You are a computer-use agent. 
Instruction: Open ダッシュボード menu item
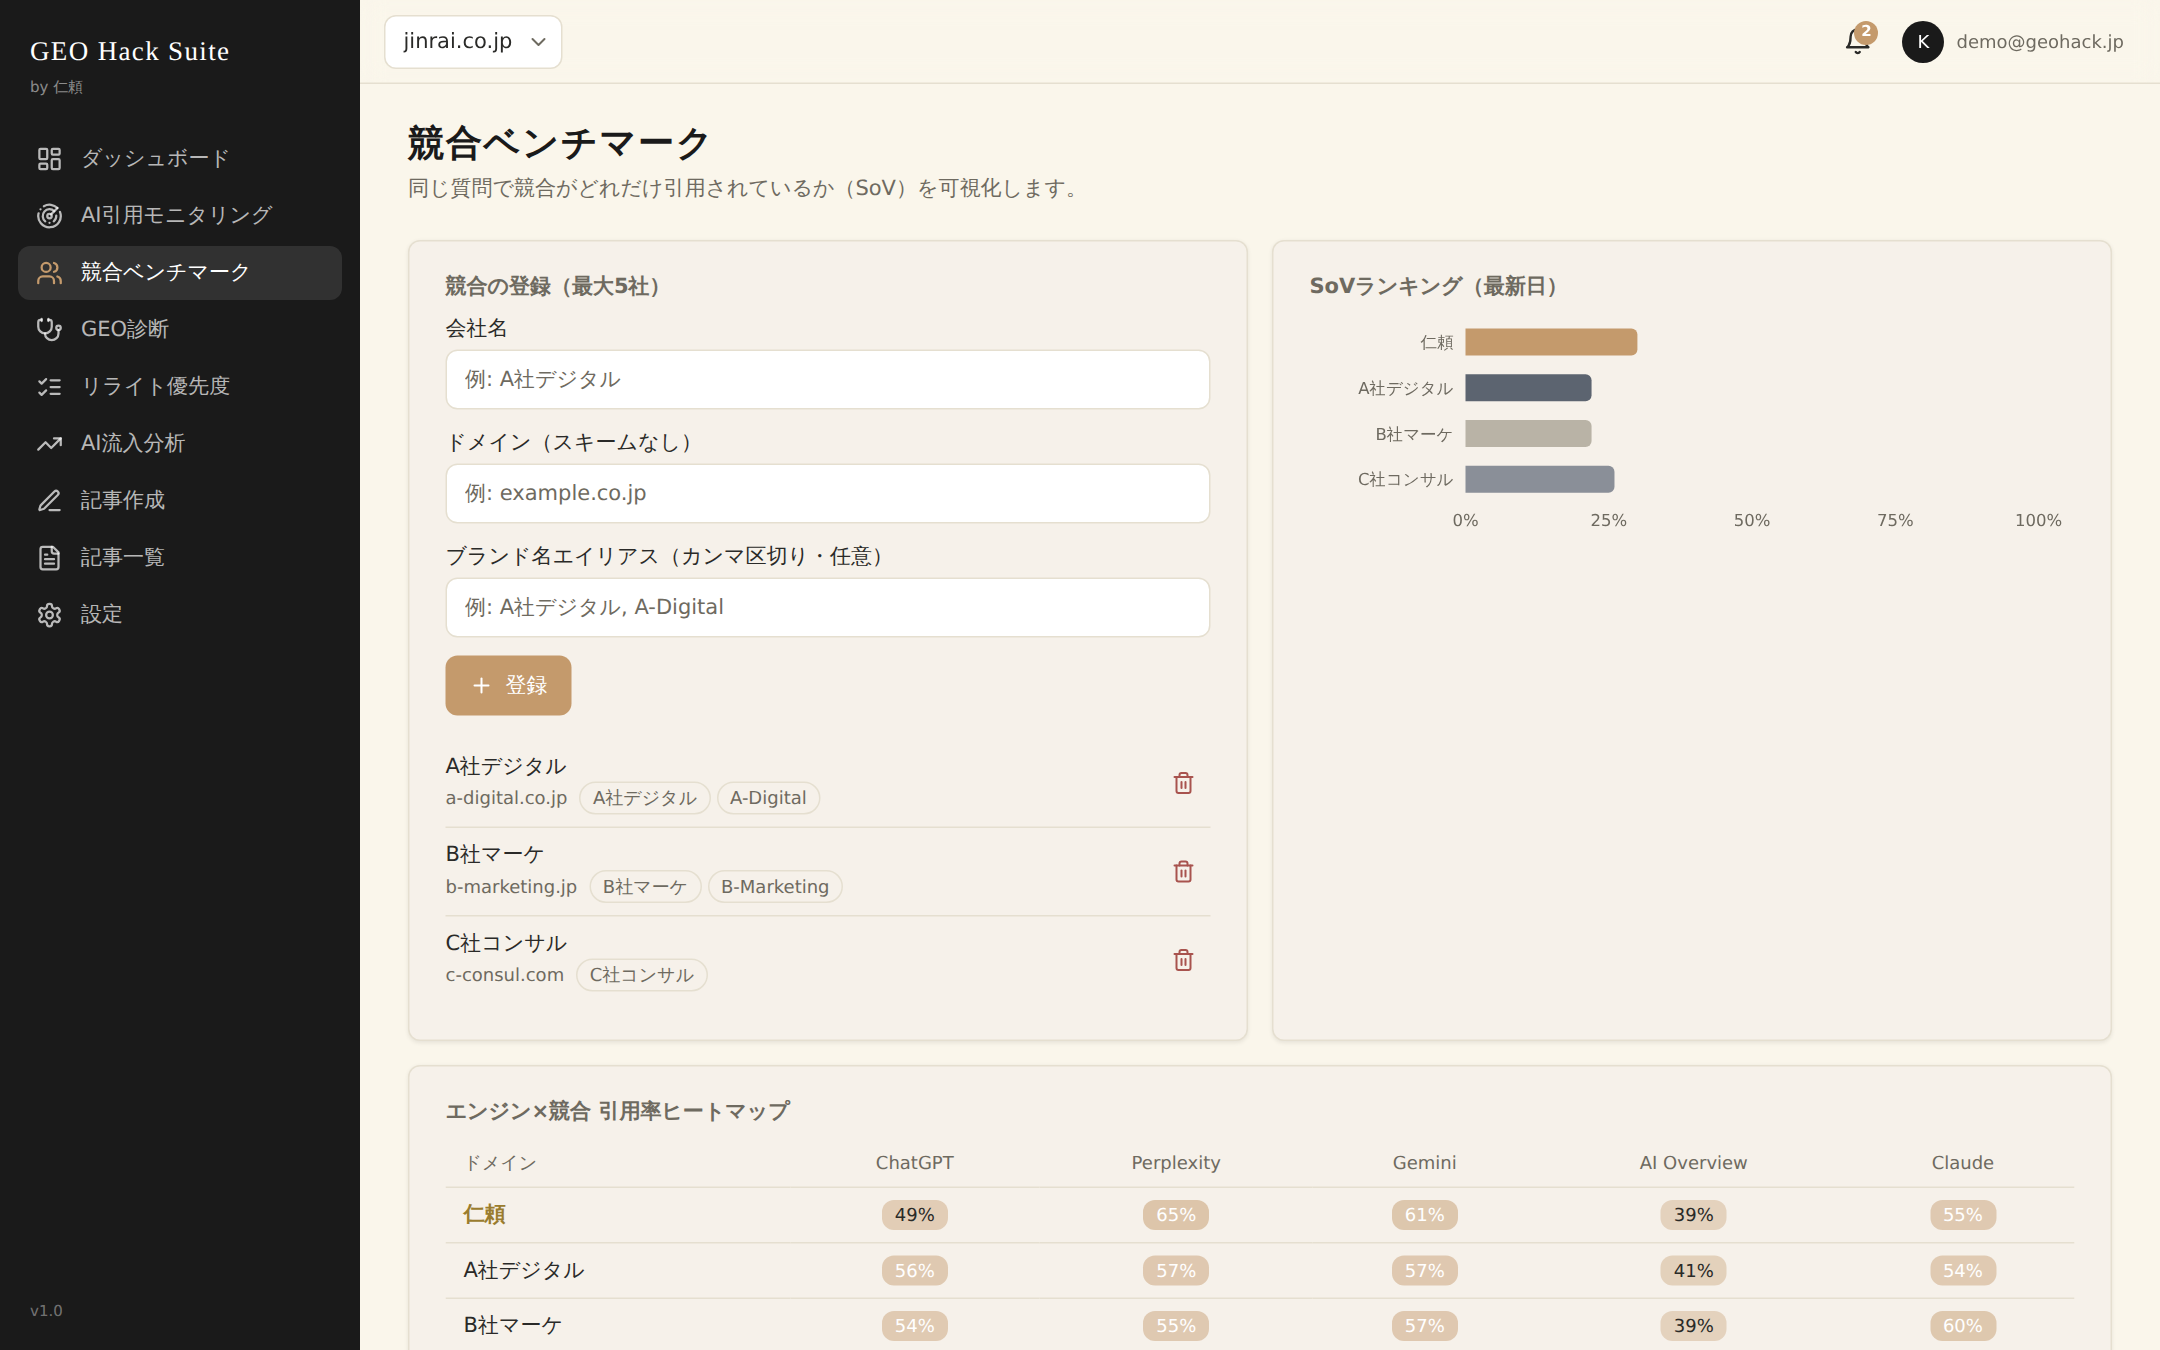pos(180,159)
